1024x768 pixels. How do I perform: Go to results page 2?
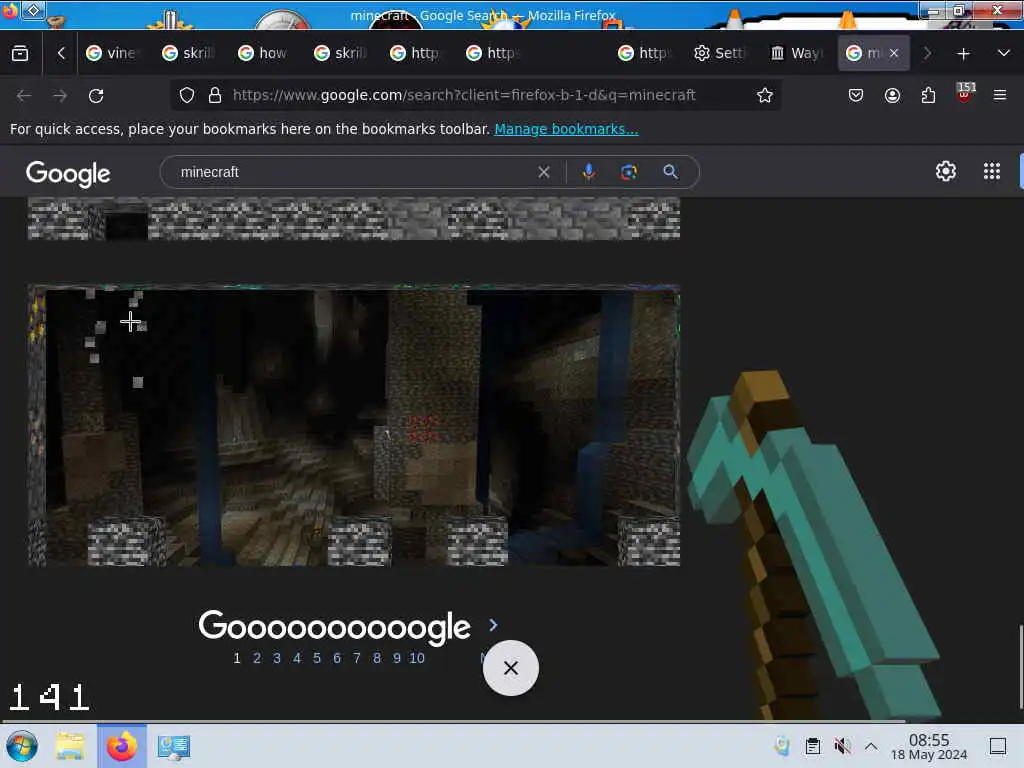(x=257, y=658)
